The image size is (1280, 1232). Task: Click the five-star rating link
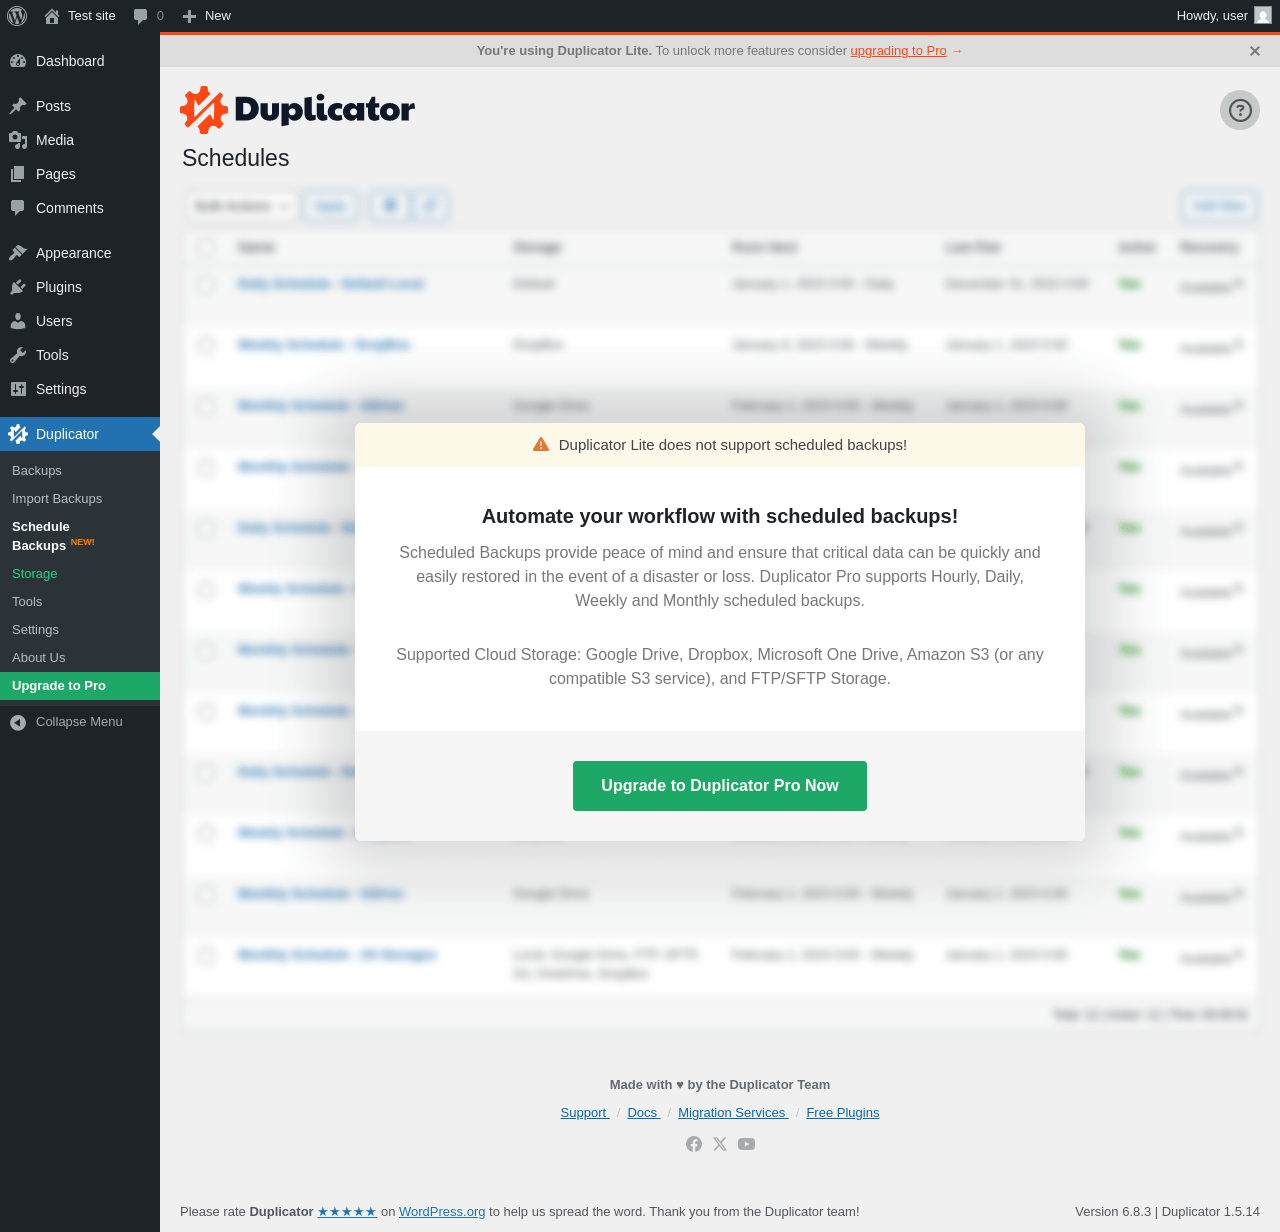(347, 1212)
